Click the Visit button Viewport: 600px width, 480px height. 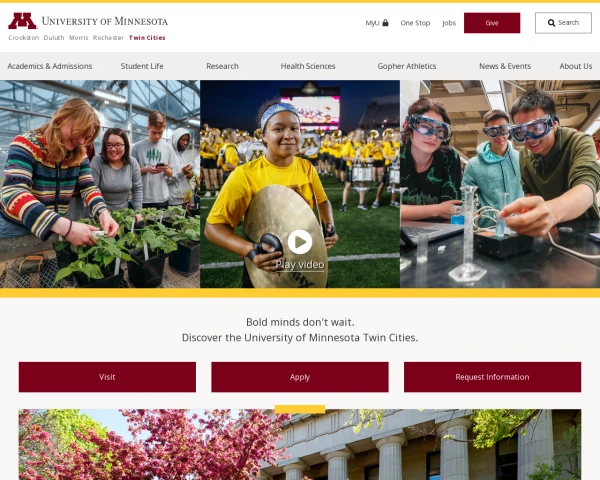107,377
